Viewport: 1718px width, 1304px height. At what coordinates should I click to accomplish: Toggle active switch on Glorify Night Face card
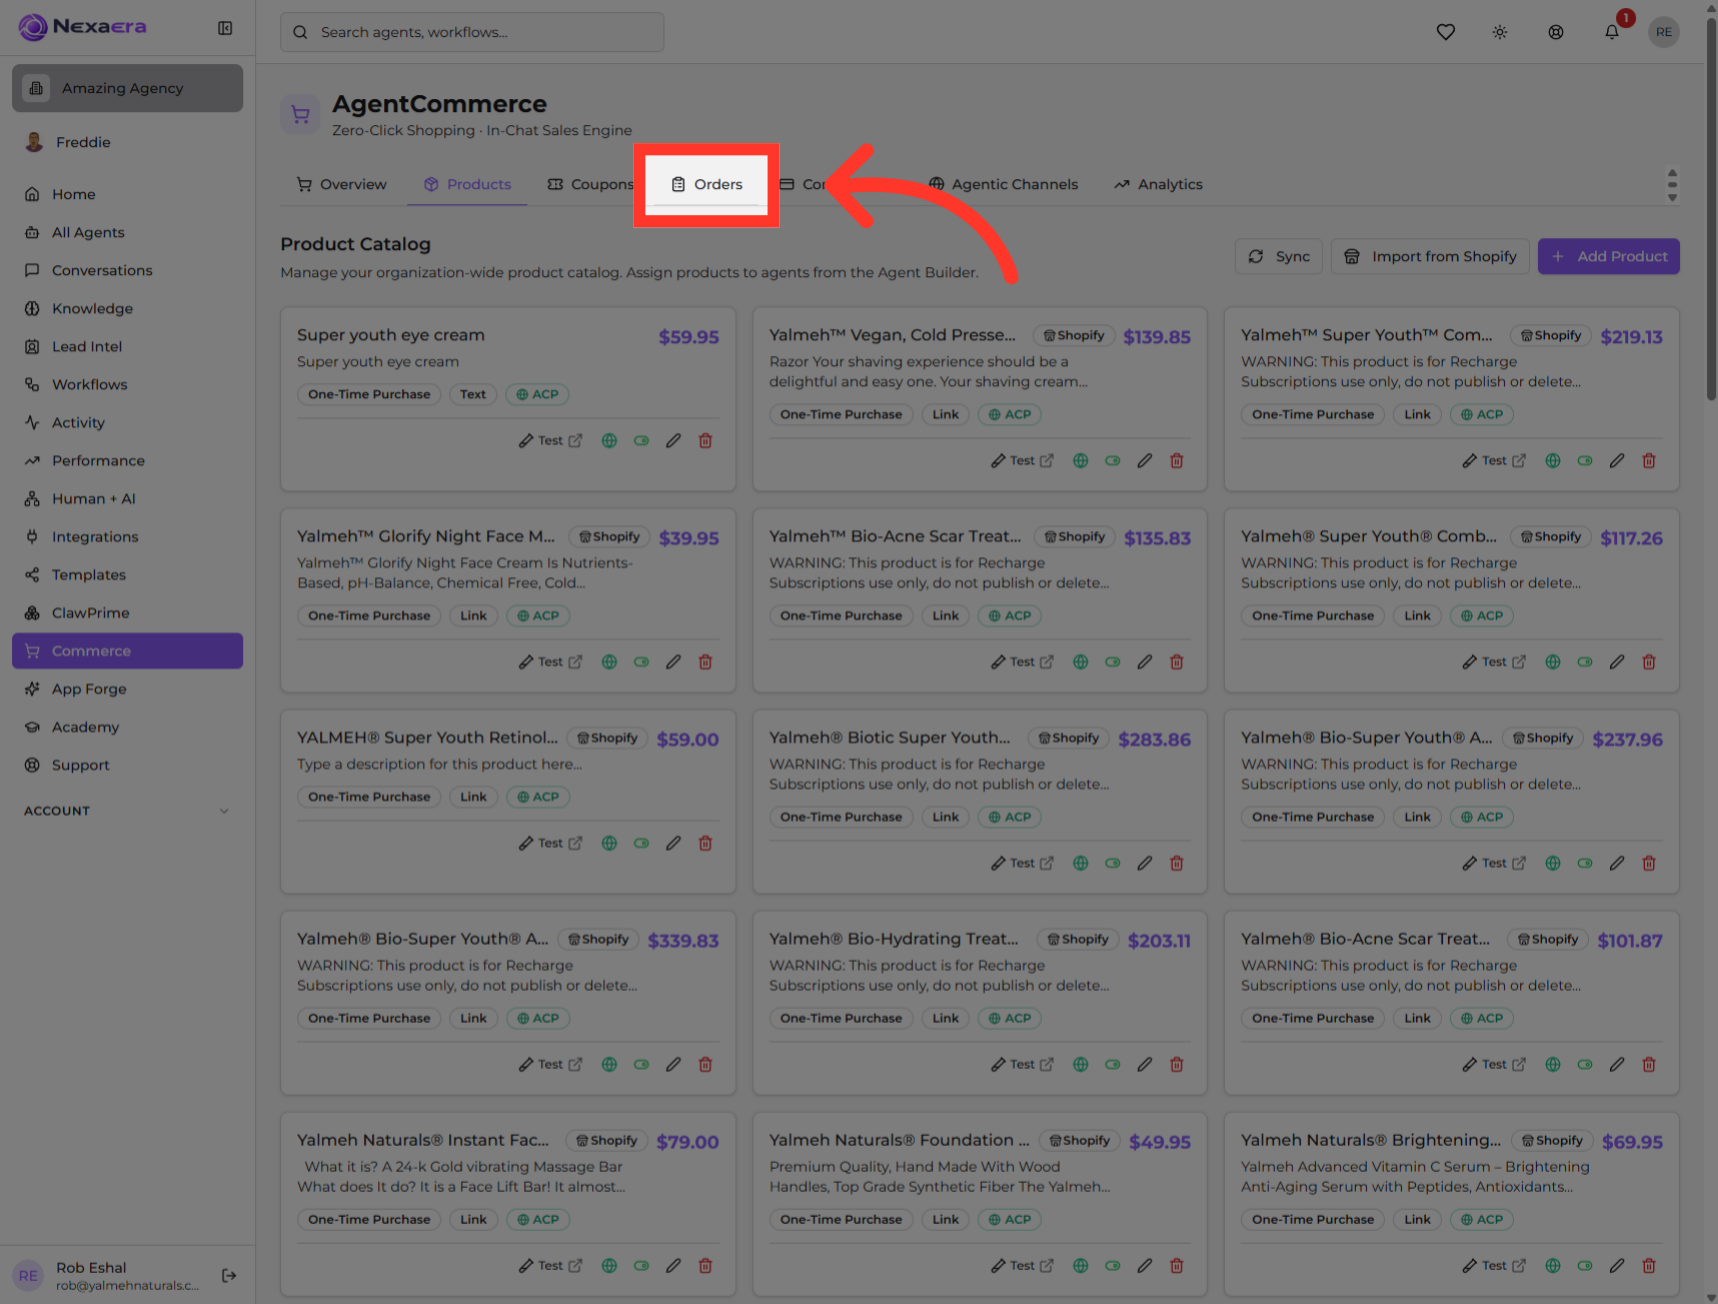(641, 662)
